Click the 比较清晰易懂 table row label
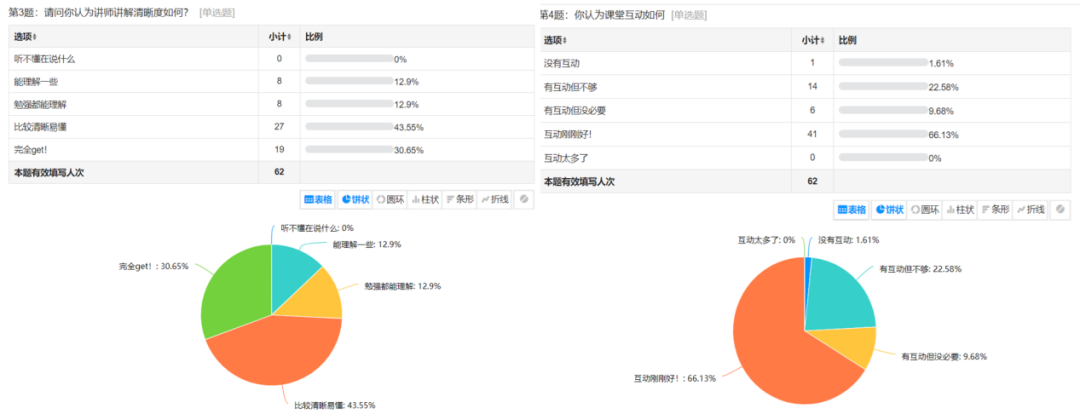This screenshot has height=414, width=1080. pyautogui.click(x=40, y=127)
